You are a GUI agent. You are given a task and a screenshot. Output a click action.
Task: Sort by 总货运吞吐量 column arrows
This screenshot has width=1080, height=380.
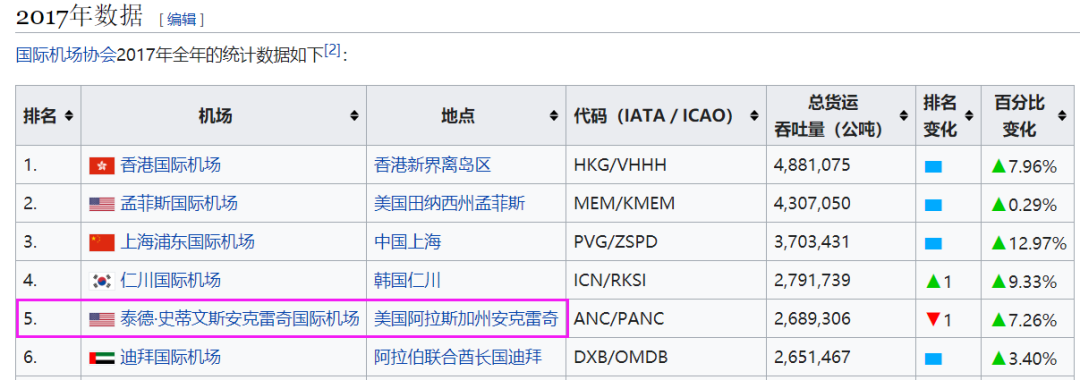(x=903, y=115)
